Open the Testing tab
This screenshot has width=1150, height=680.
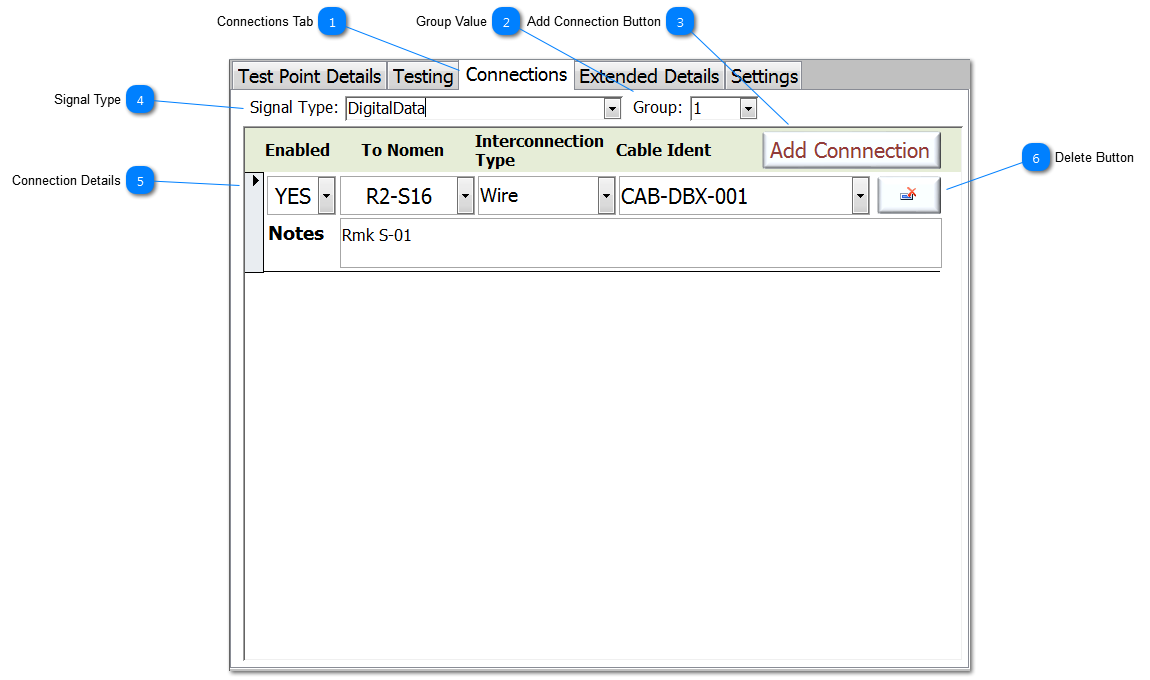423,76
